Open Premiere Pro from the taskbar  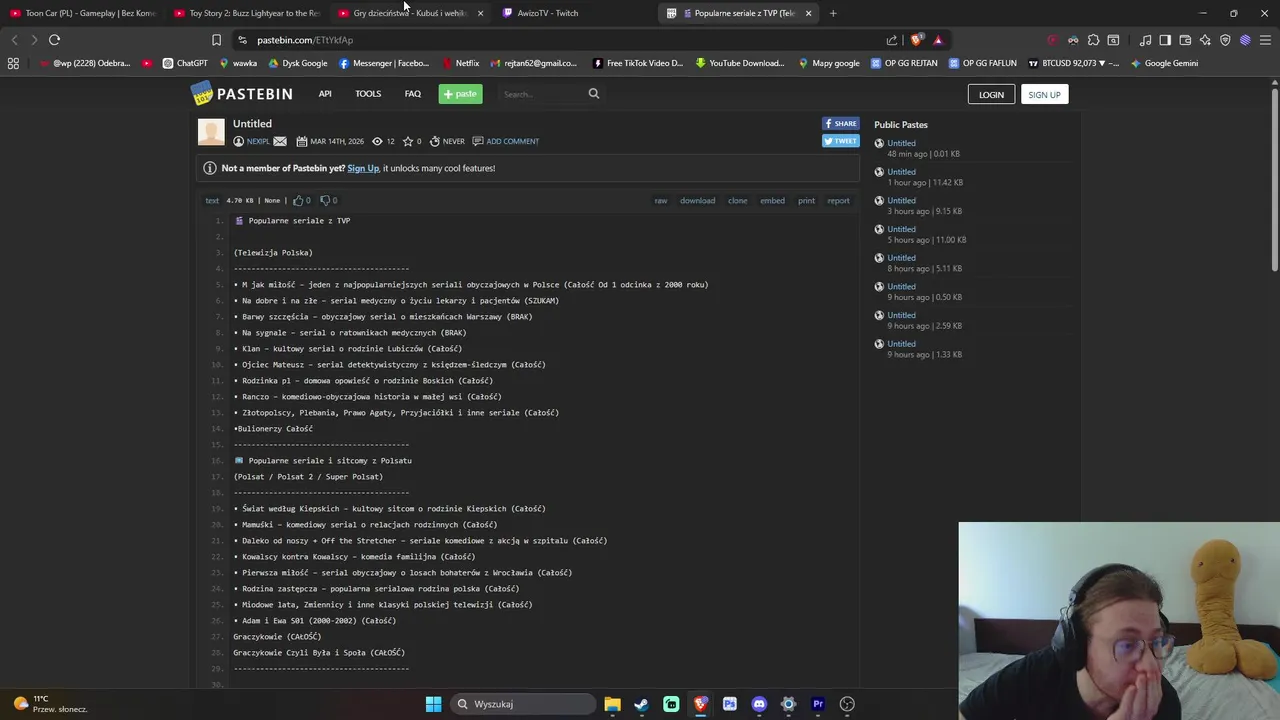[x=818, y=704]
